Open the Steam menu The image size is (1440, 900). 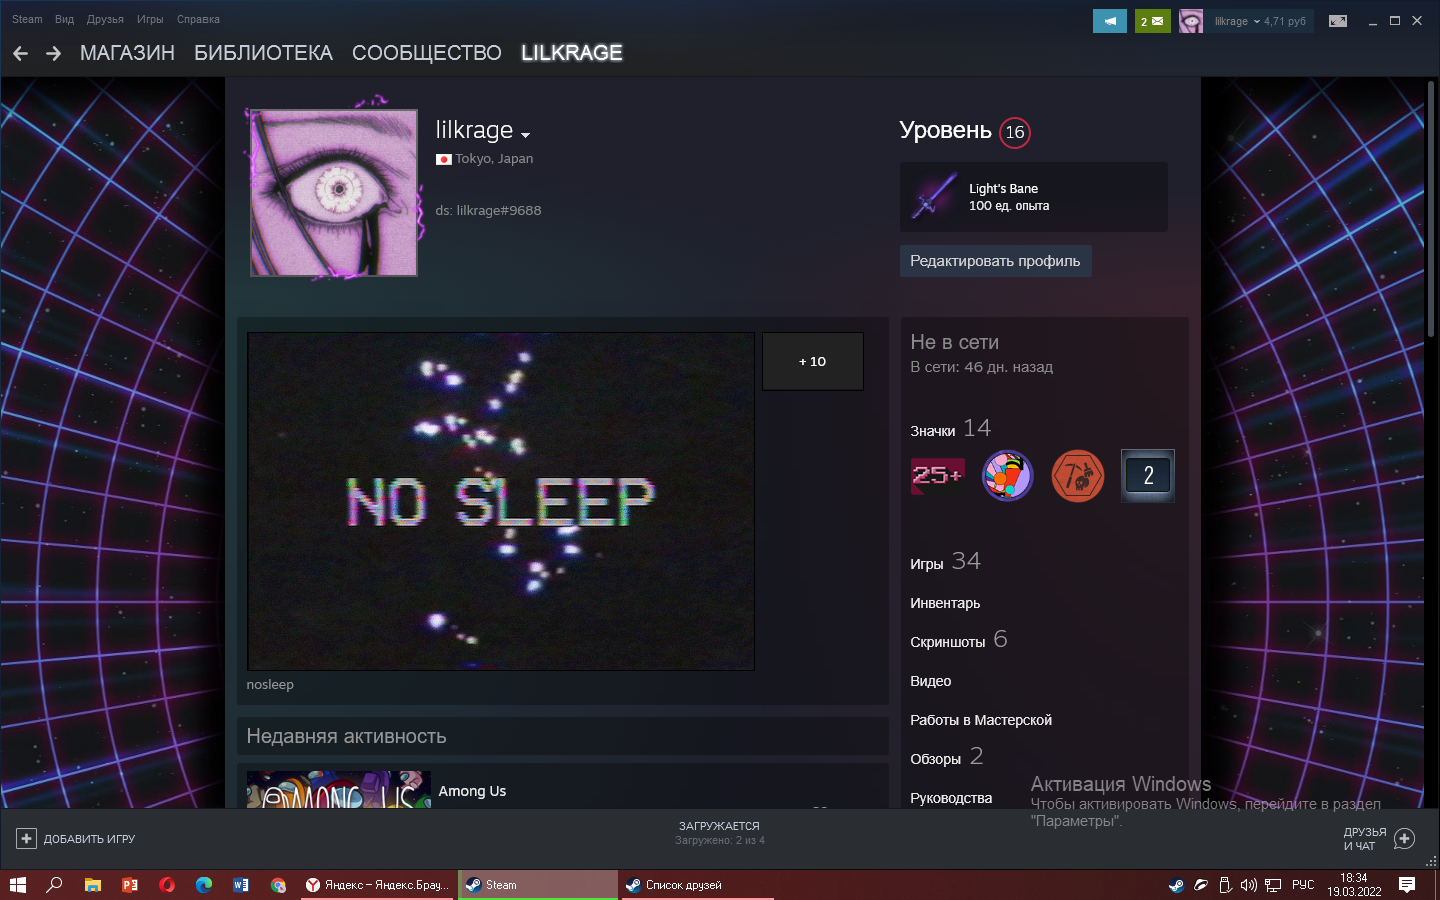click(27, 19)
